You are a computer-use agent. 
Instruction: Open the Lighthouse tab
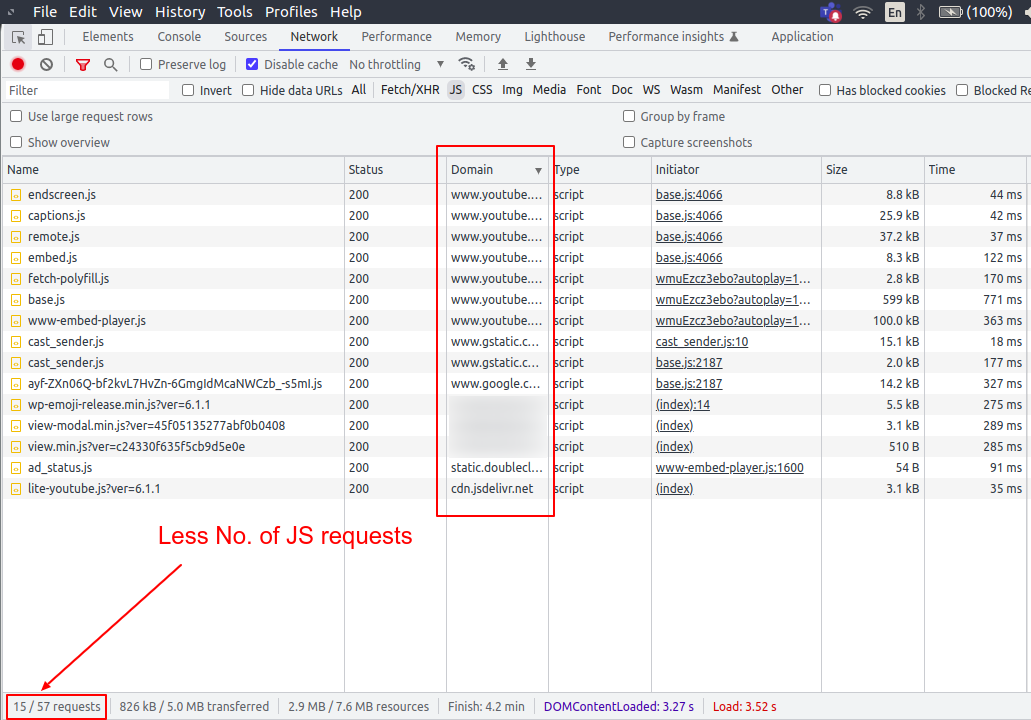(x=554, y=37)
